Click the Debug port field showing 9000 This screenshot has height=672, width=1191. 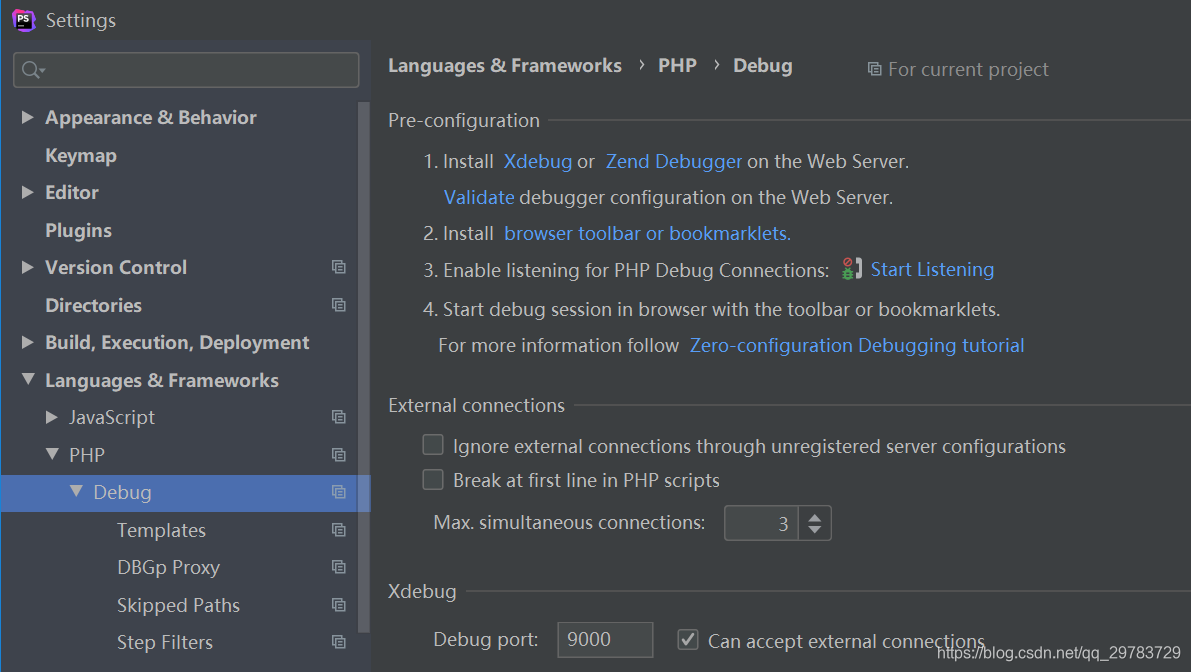(605, 639)
